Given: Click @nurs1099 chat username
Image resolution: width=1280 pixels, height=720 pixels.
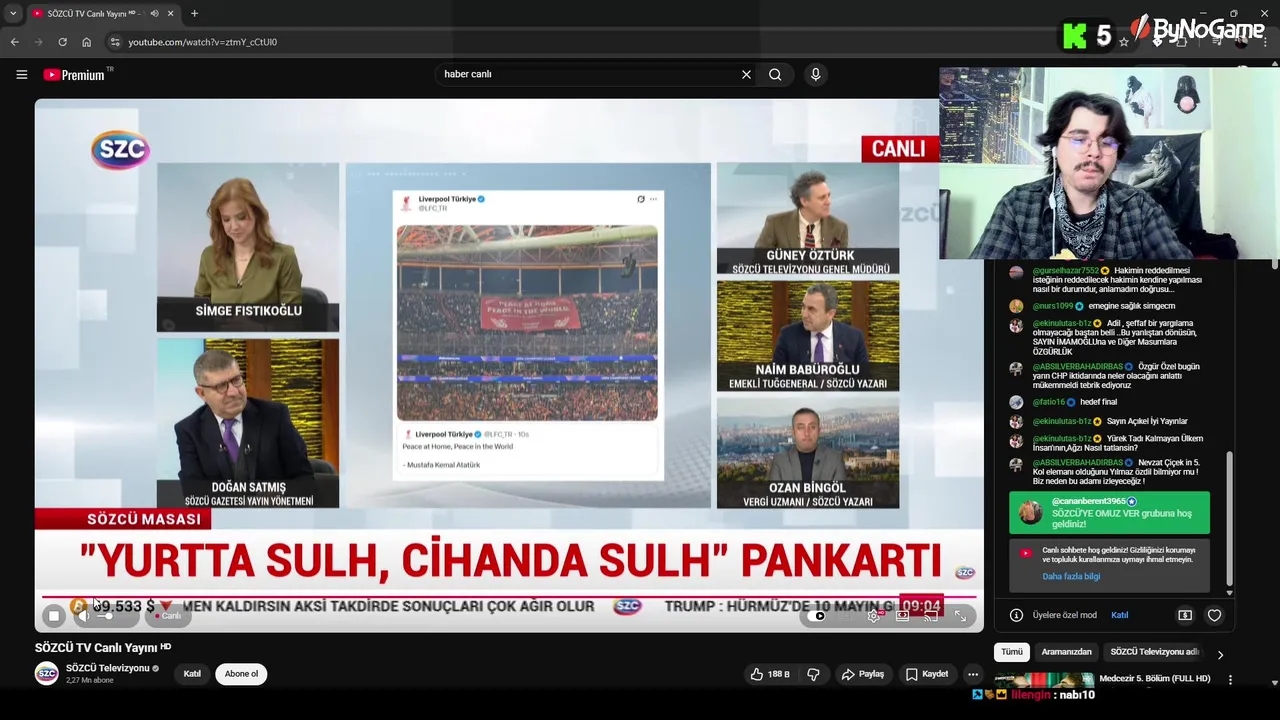Looking at the screenshot, I should [1052, 306].
